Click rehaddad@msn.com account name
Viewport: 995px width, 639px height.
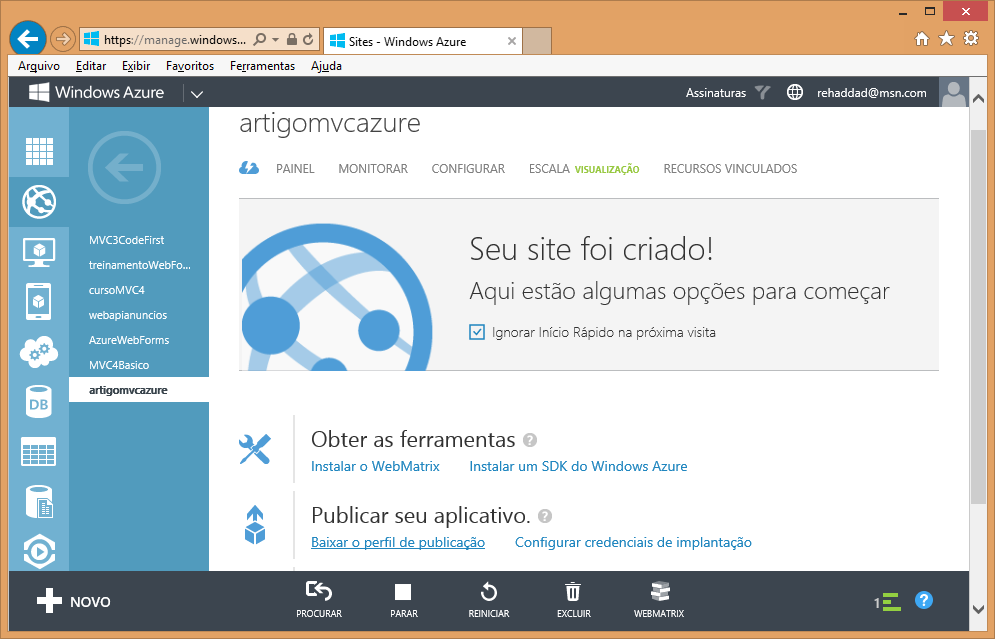(871, 93)
